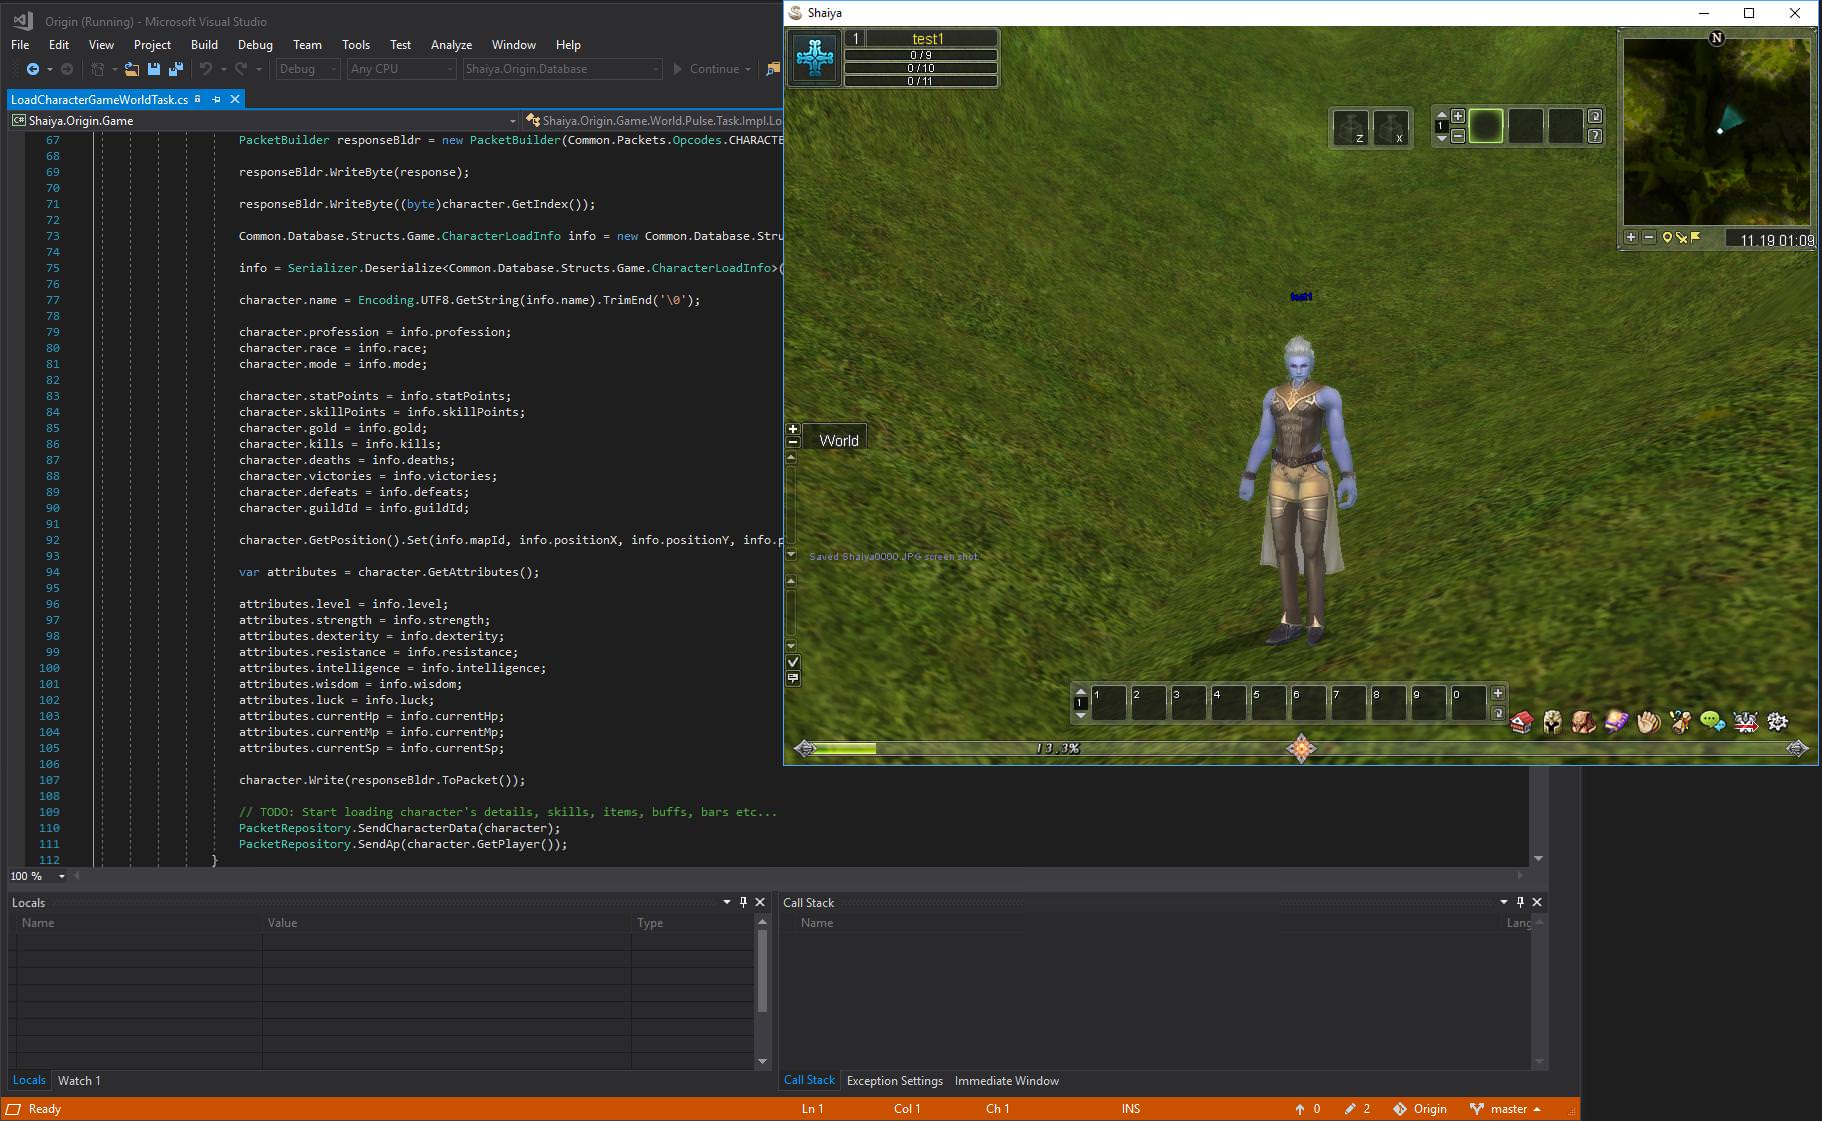Expand the Continue button dropdown arrow
This screenshot has width=1822, height=1121.
coord(749,69)
